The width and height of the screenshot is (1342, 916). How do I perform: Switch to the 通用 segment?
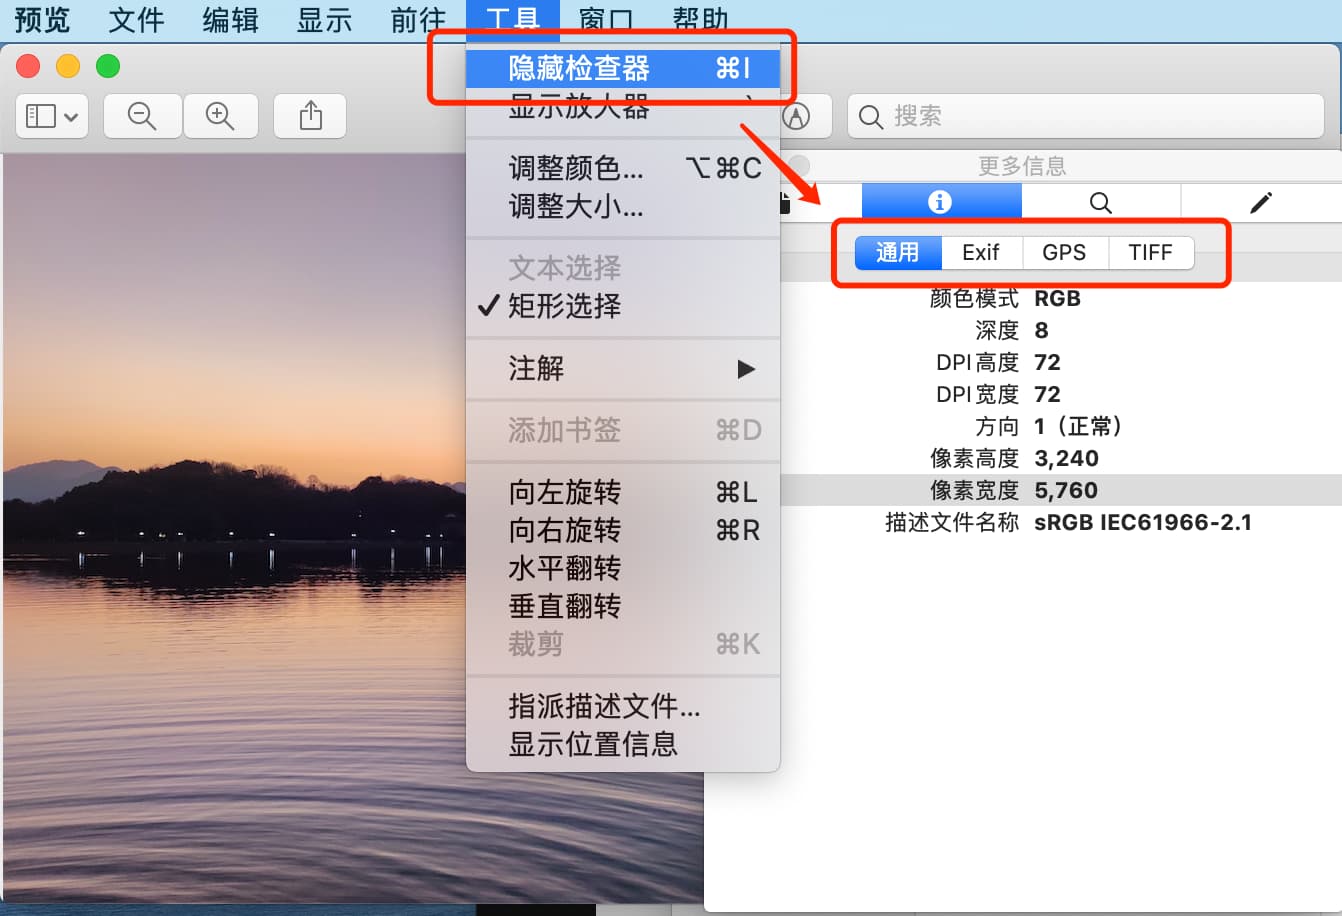898,253
